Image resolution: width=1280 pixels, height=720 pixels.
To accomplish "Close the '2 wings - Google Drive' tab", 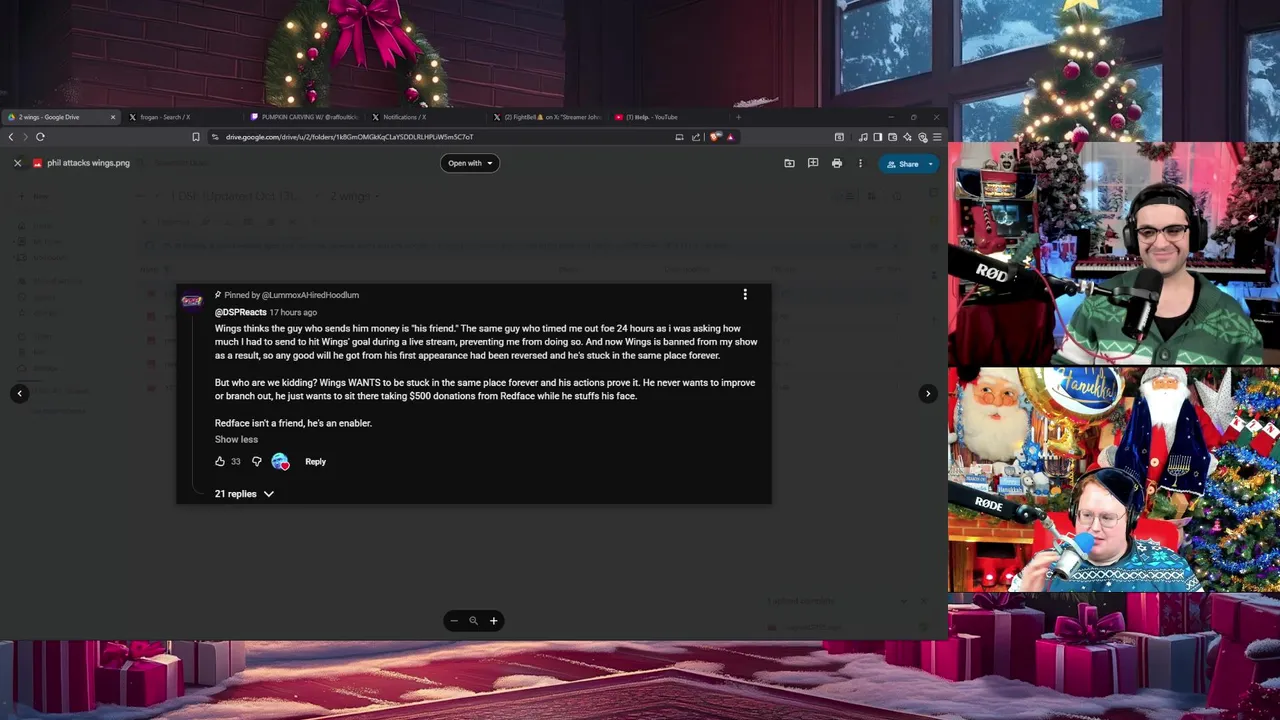I will (x=112, y=117).
